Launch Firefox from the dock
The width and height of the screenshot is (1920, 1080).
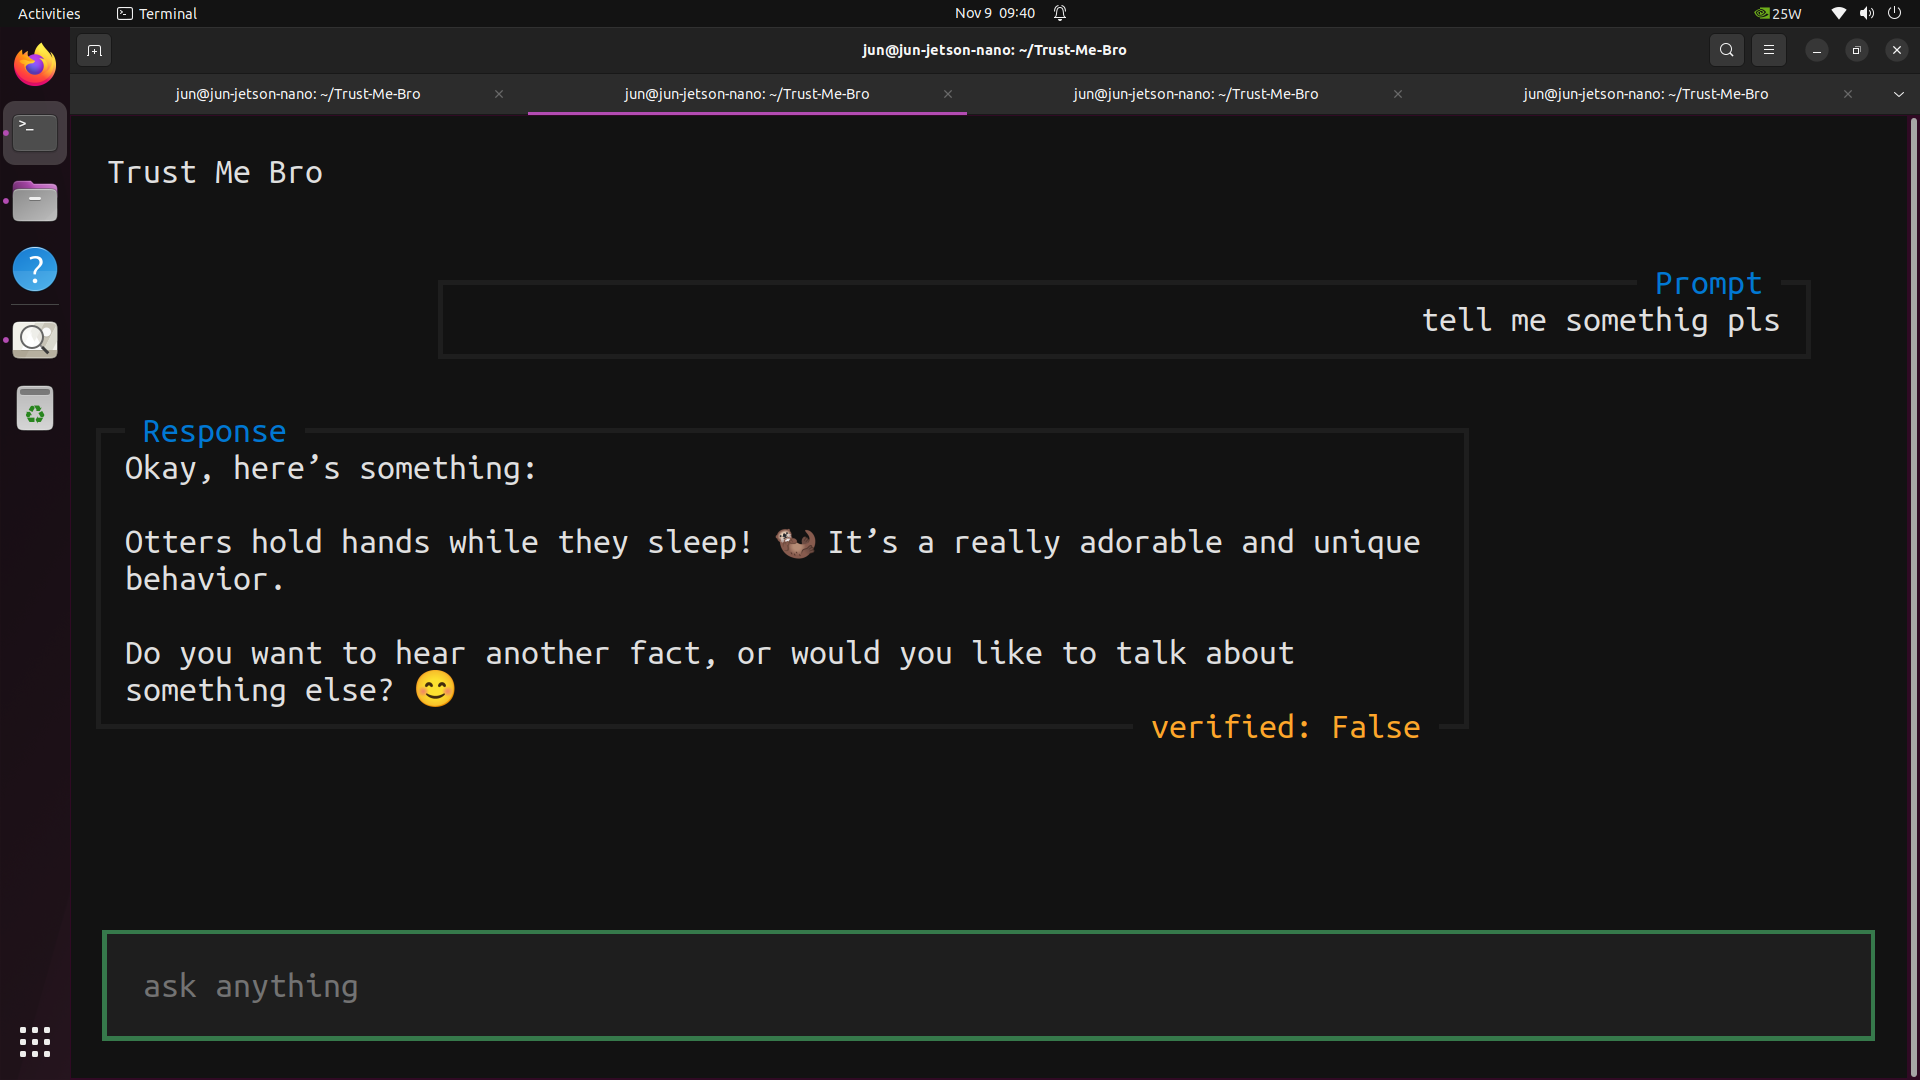(x=35, y=66)
